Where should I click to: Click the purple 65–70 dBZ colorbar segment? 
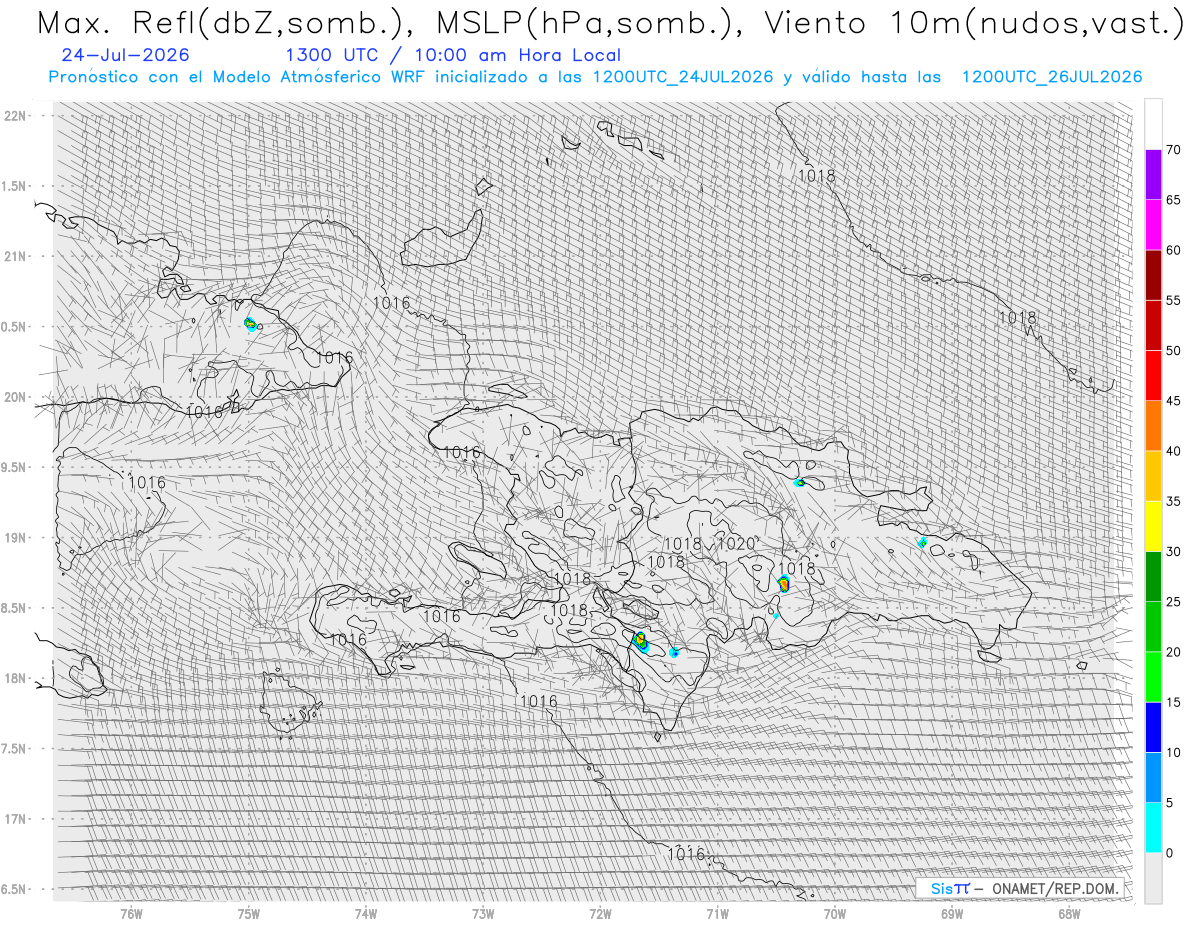tap(1153, 175)
